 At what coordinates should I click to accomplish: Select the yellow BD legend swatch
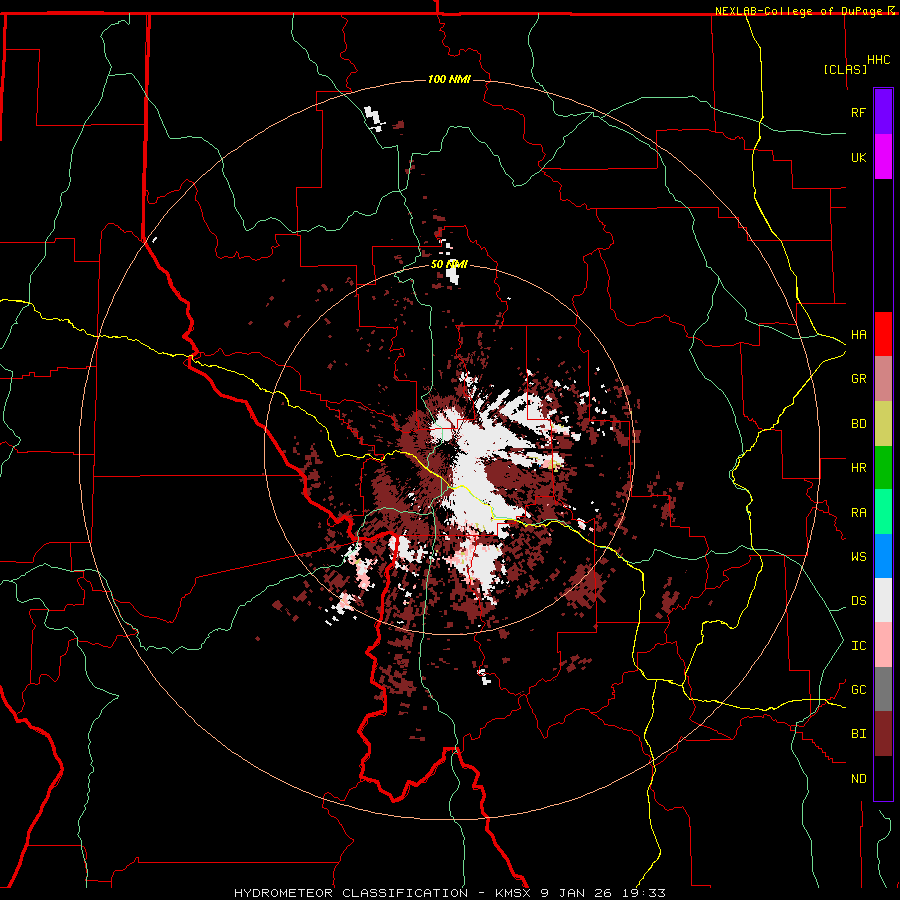tap(883, 424)
